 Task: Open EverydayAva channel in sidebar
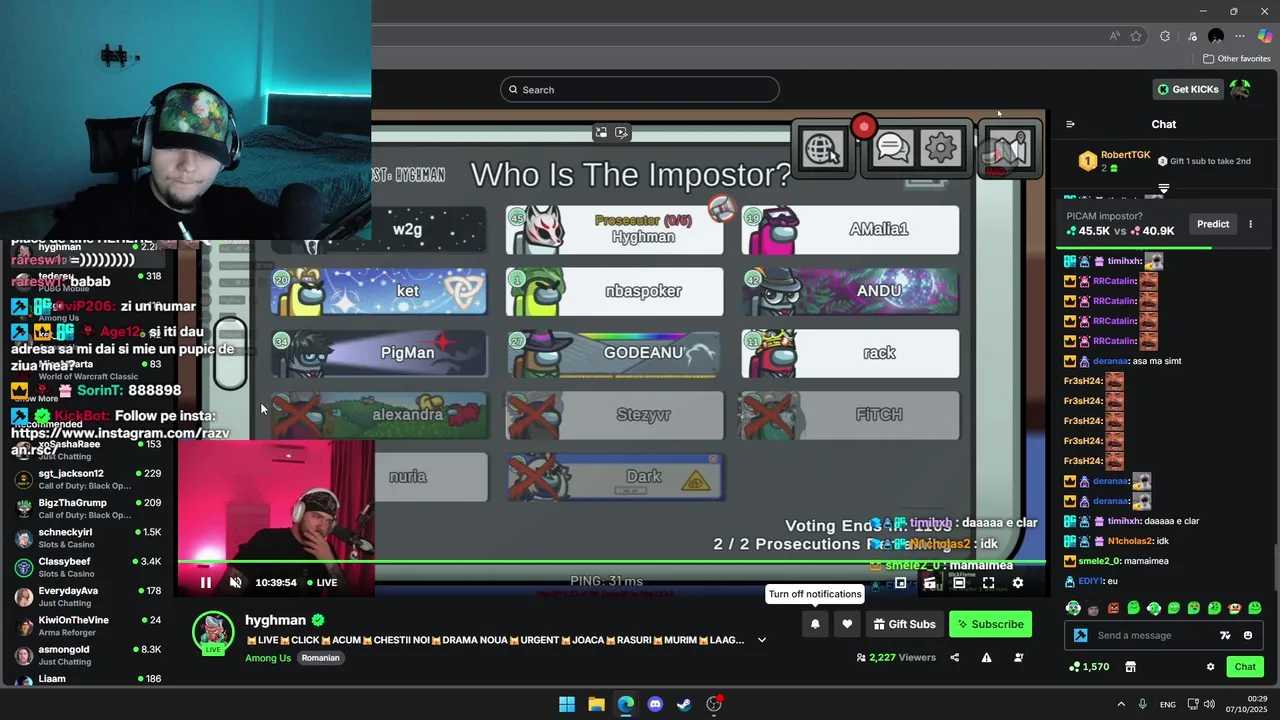coord(88,597)
